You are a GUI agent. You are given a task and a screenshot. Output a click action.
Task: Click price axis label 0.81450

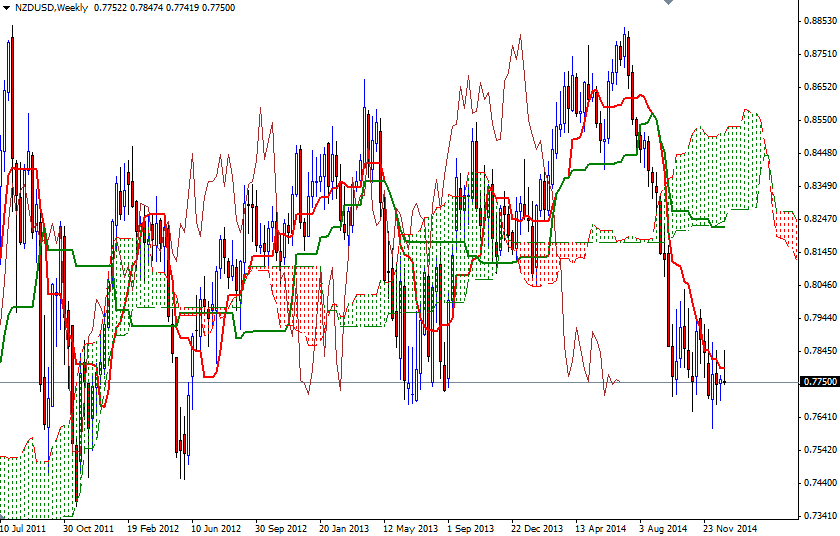pyautogui.click(x=820, y=252)
